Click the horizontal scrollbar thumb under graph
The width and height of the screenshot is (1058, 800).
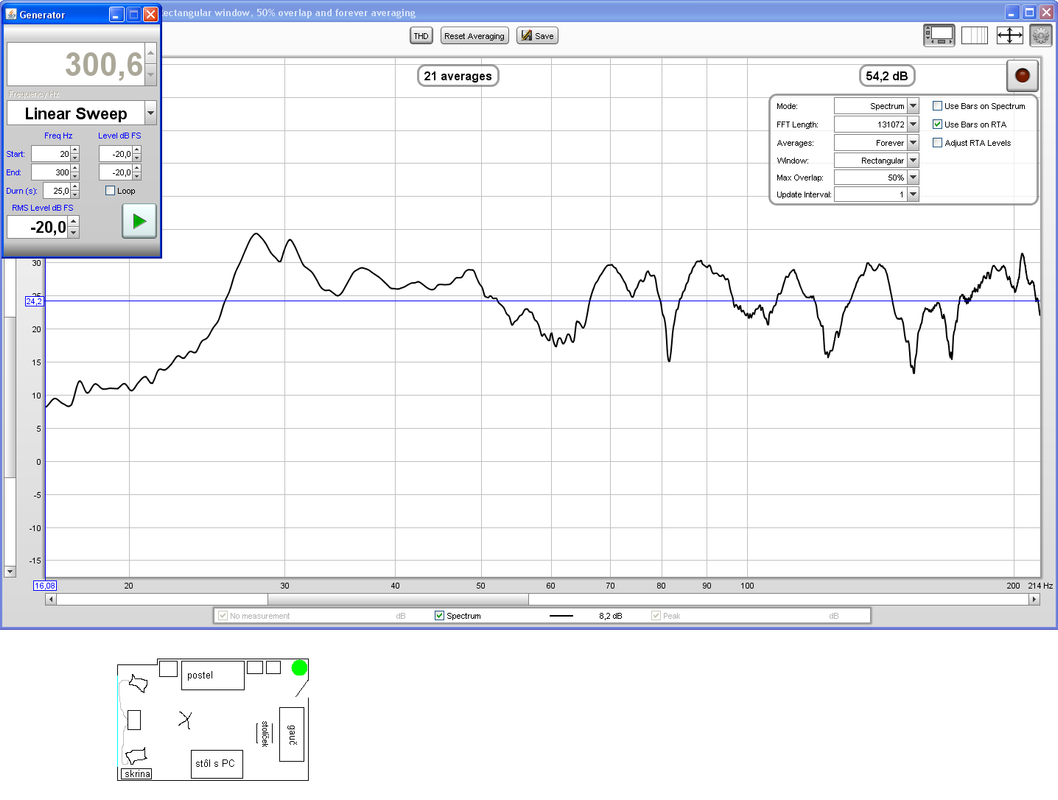pos(398,599)
